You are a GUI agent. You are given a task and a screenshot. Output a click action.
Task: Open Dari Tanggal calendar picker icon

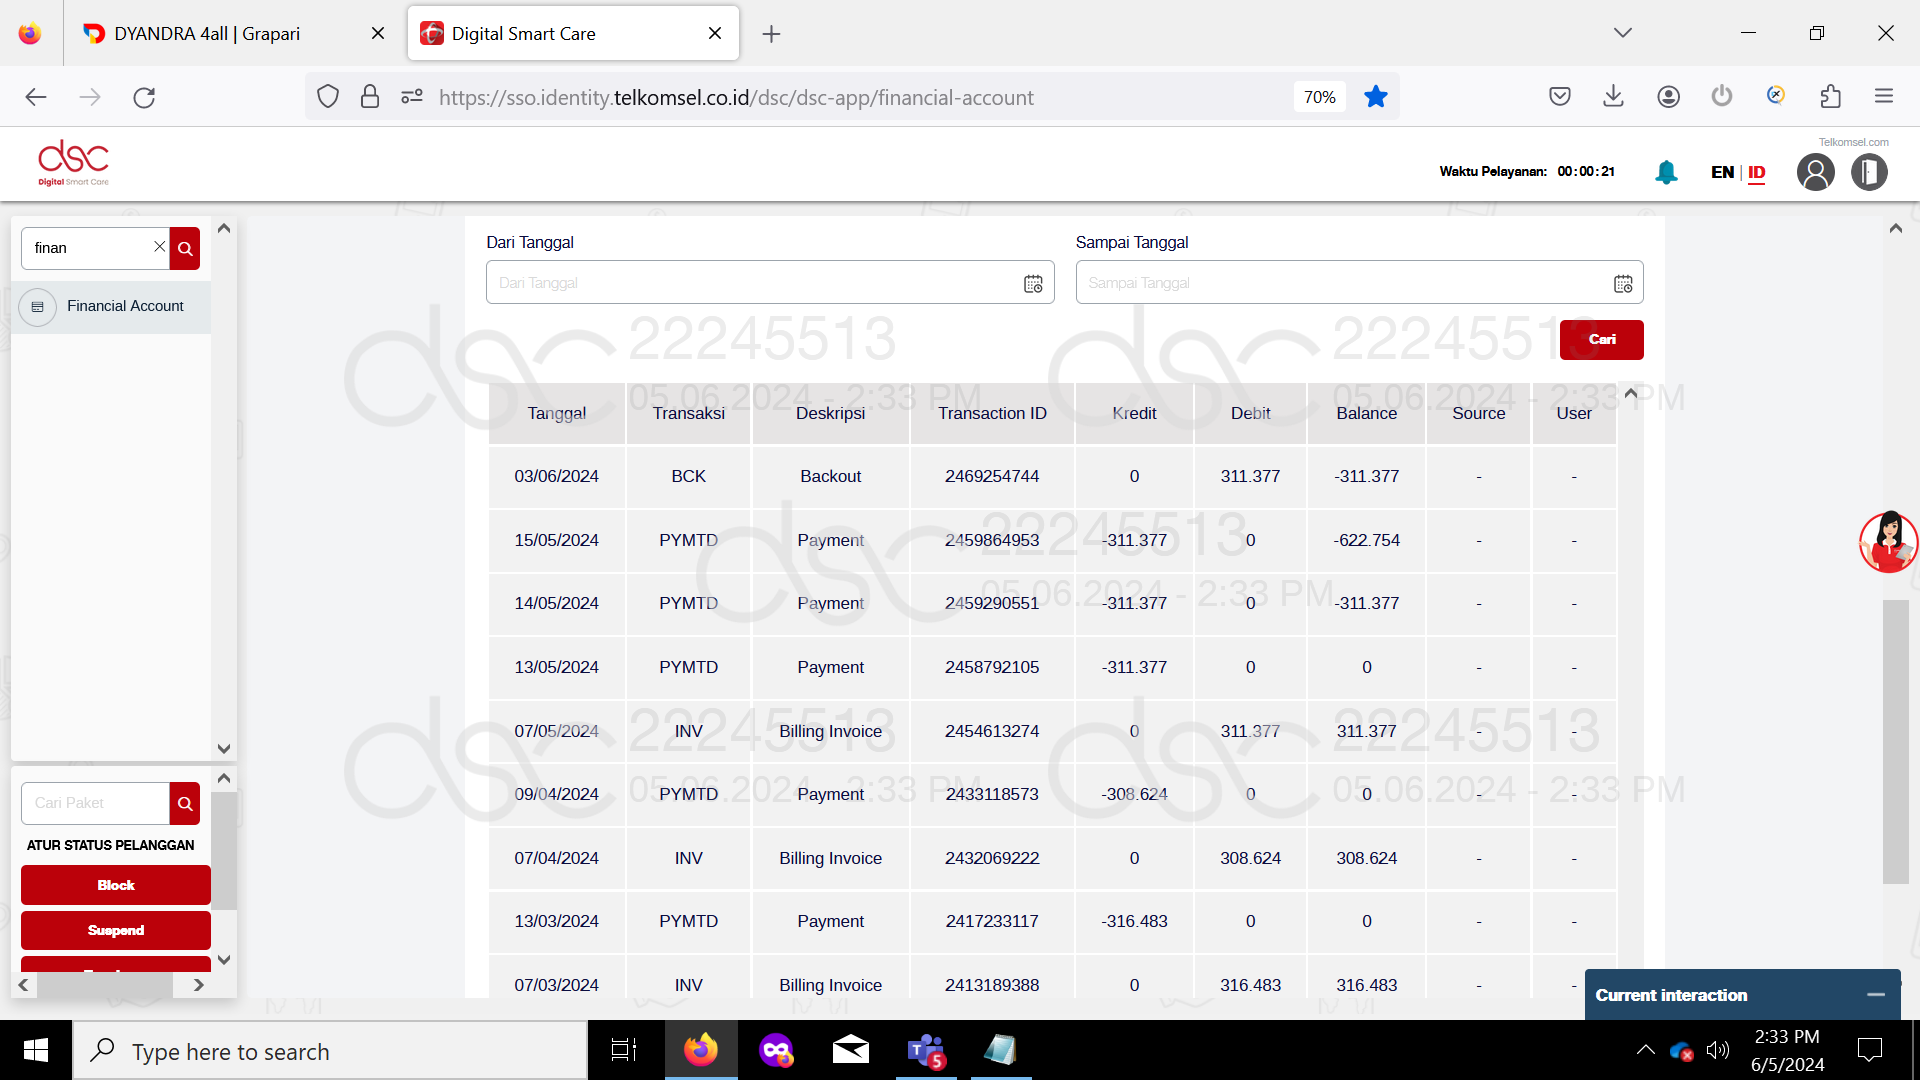1033,284
